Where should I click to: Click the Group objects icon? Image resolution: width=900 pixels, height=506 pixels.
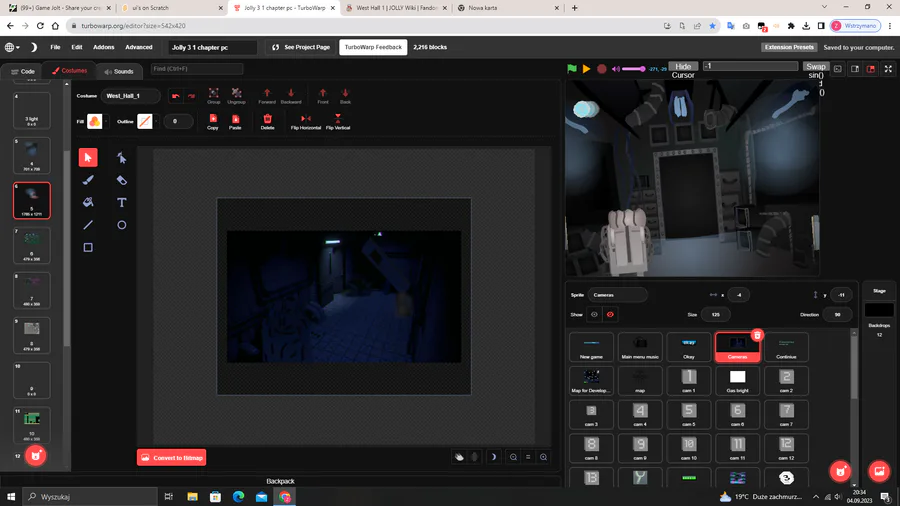point(214,96)
